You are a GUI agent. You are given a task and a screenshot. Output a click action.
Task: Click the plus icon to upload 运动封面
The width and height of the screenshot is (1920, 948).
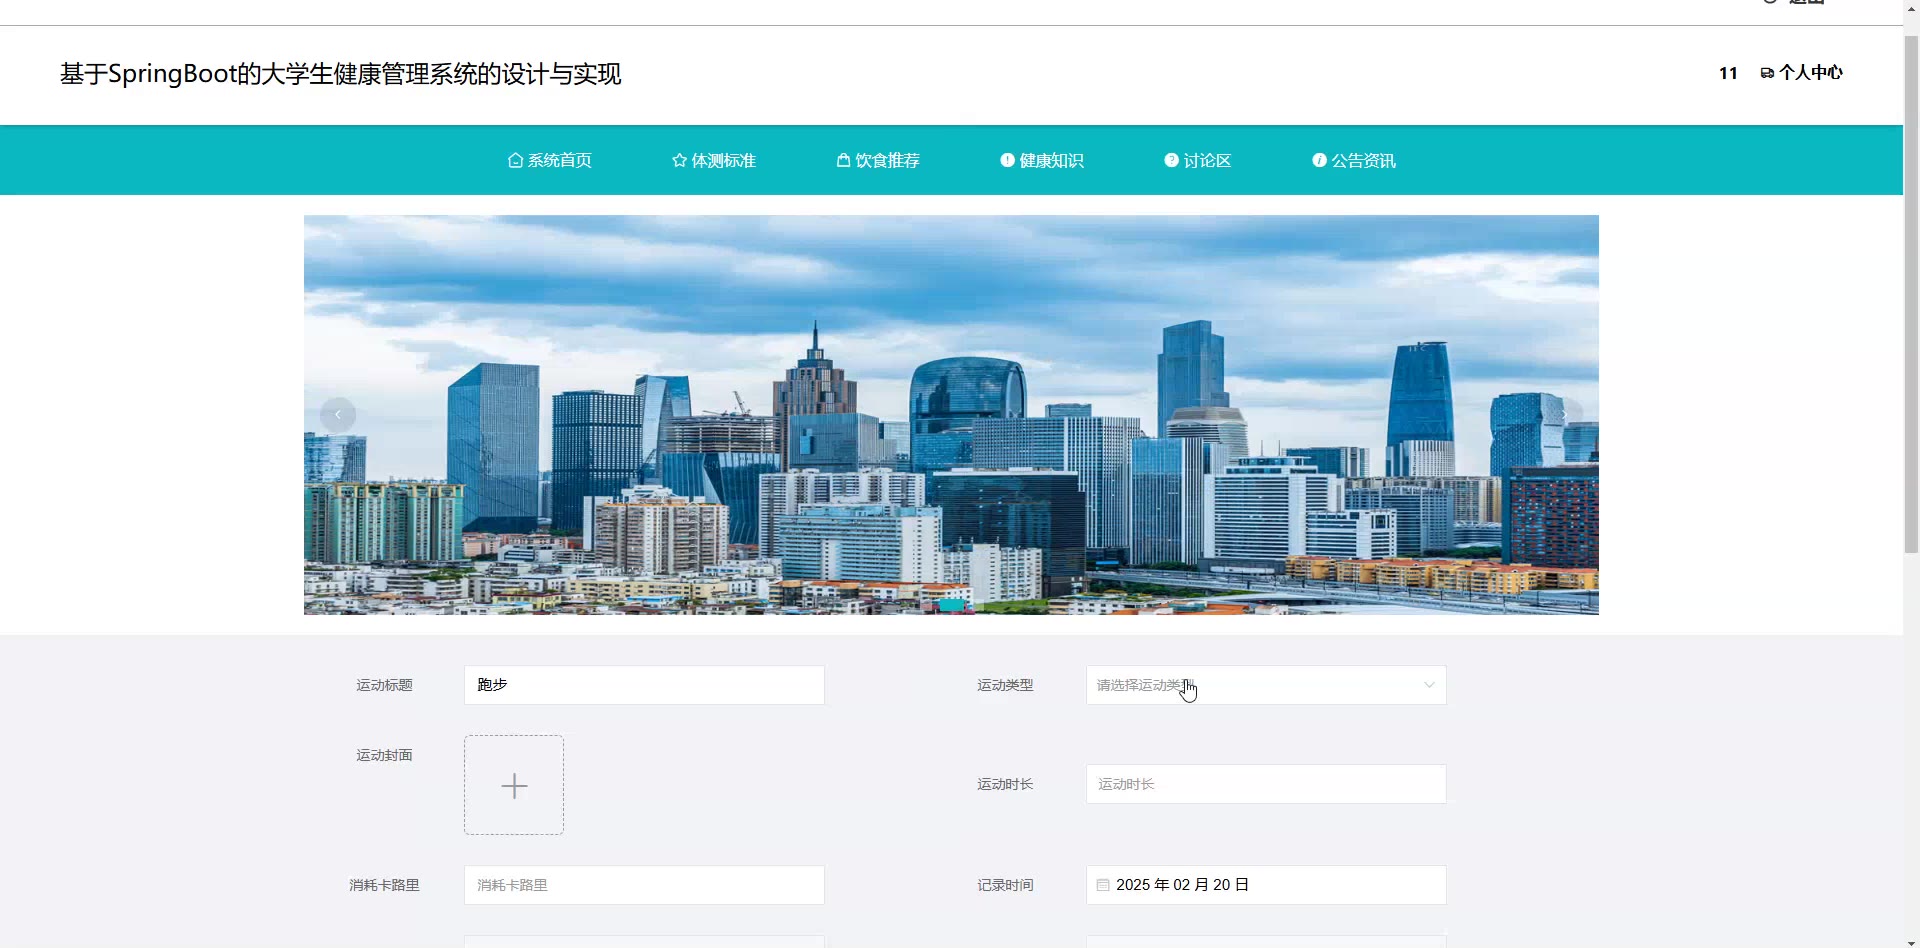coord(514,786)
